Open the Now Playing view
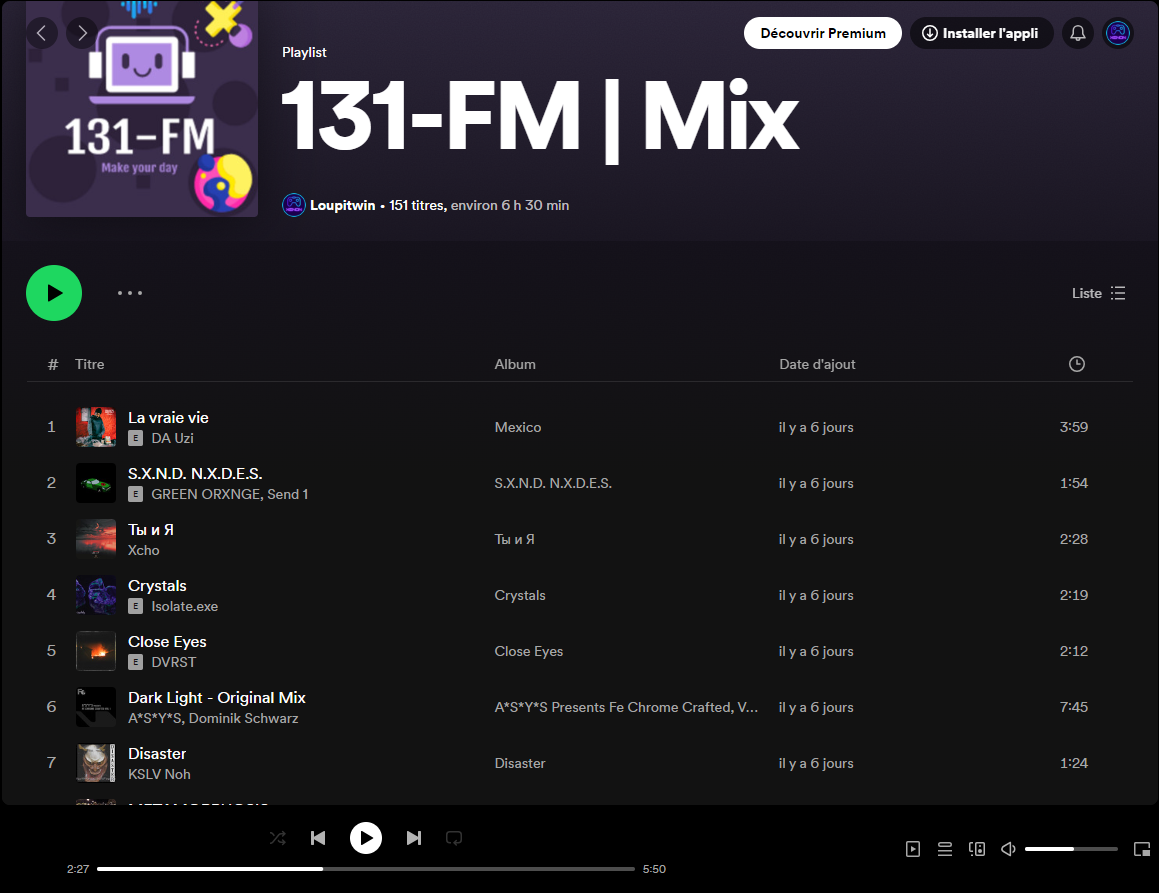The image size is (1159, 893). click(x=913, y=849)
